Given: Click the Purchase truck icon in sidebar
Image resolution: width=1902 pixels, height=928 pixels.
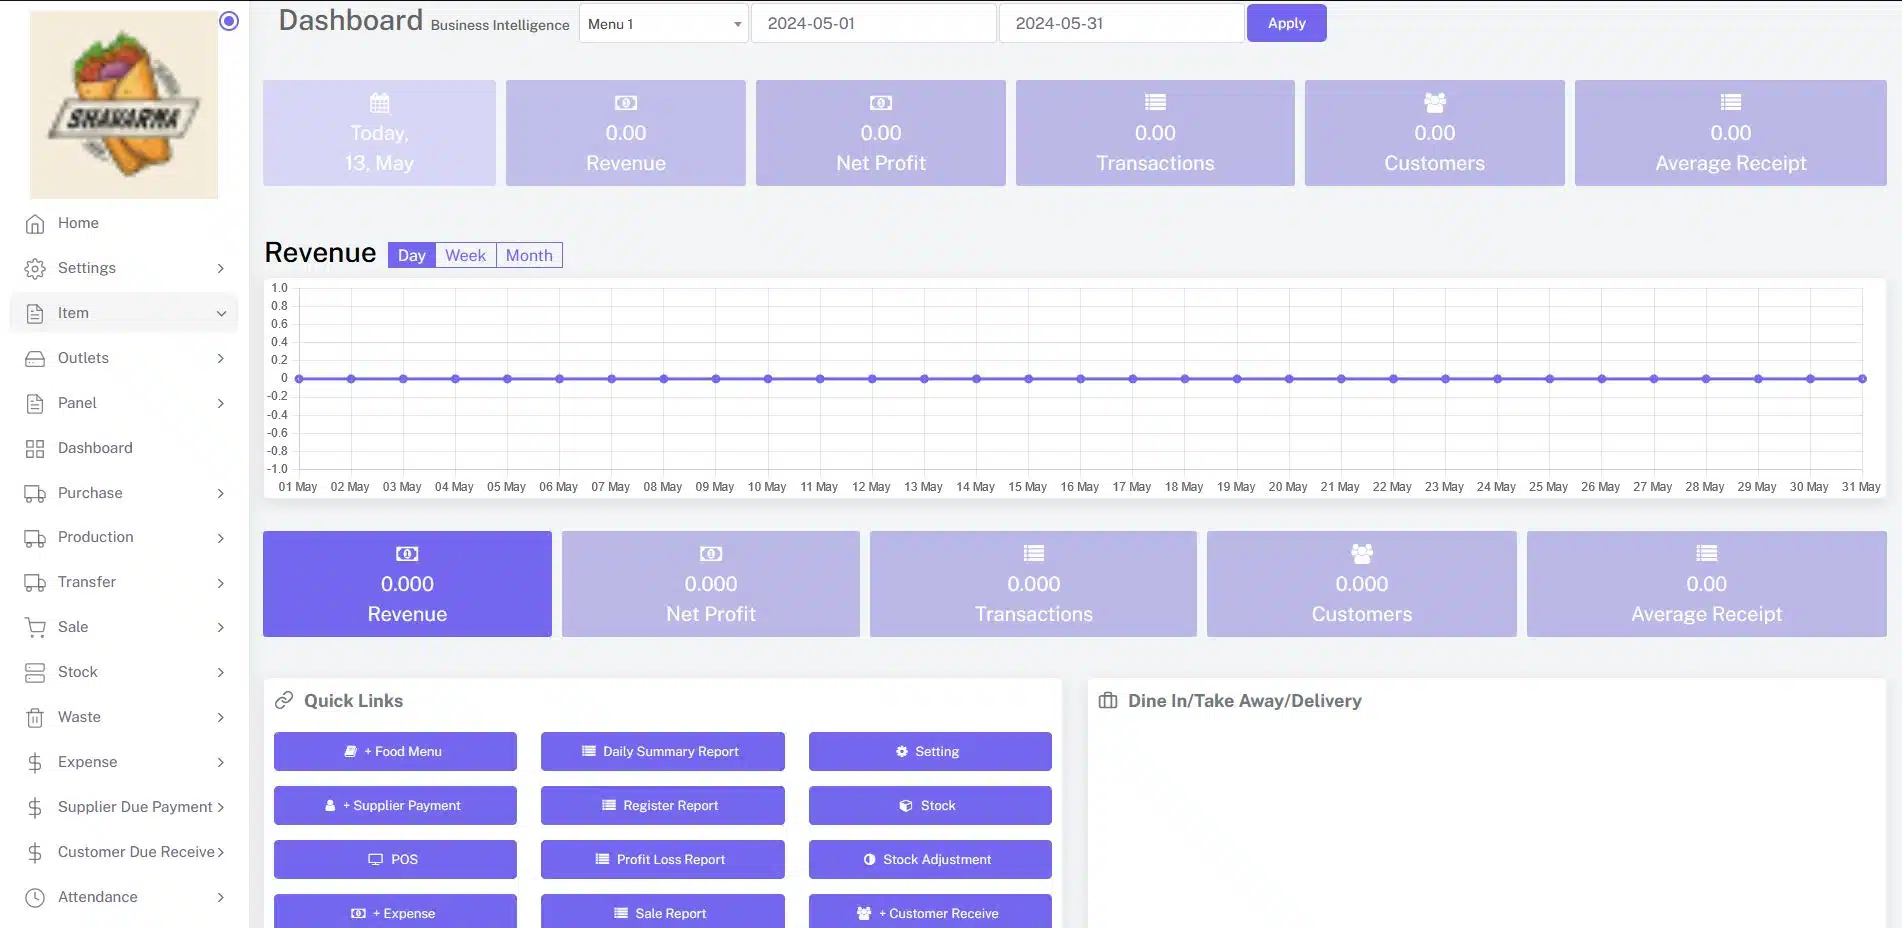Looking at the screenshot, I should click(x=35, y=494).
